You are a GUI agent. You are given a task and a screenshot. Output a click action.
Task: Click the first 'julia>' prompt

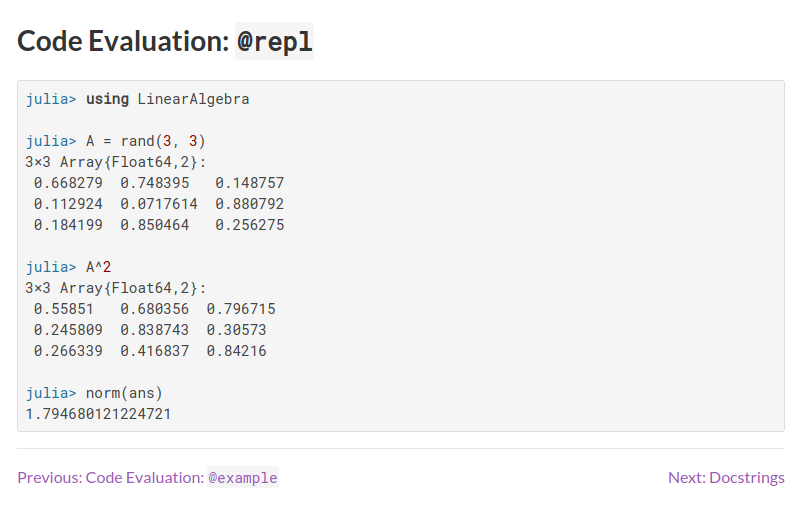(x=51, y=99)
